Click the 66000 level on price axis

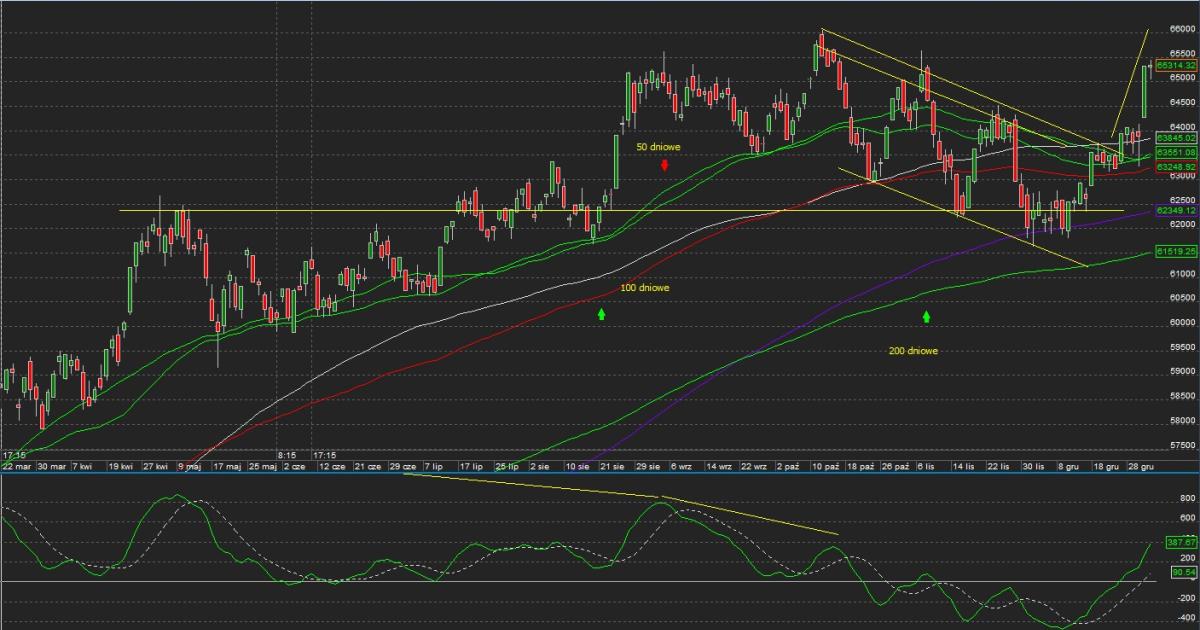pyautogui.click(x=1183, y=30)
